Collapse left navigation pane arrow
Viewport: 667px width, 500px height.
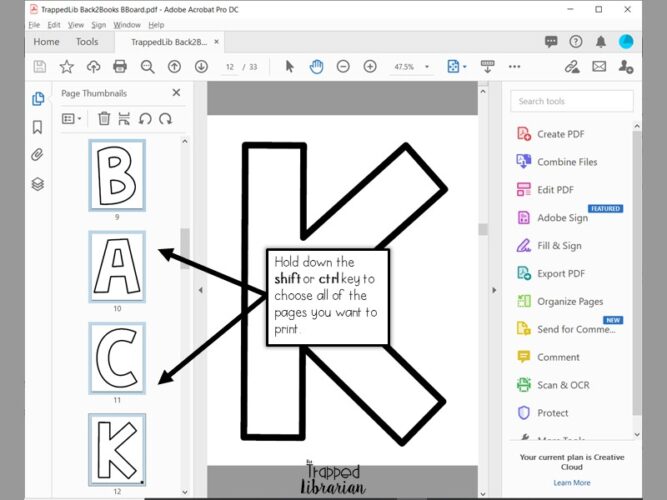(200, 290)
